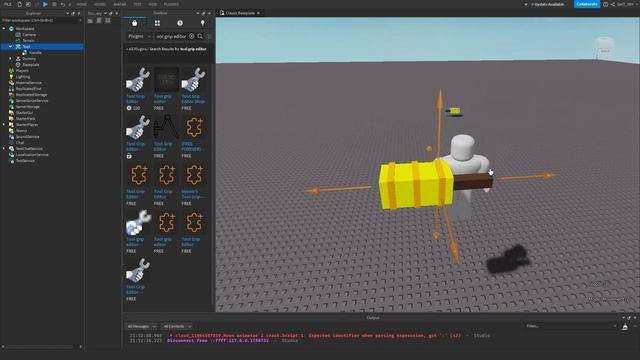Select Camera in the Explorer tree

[29, 35]
